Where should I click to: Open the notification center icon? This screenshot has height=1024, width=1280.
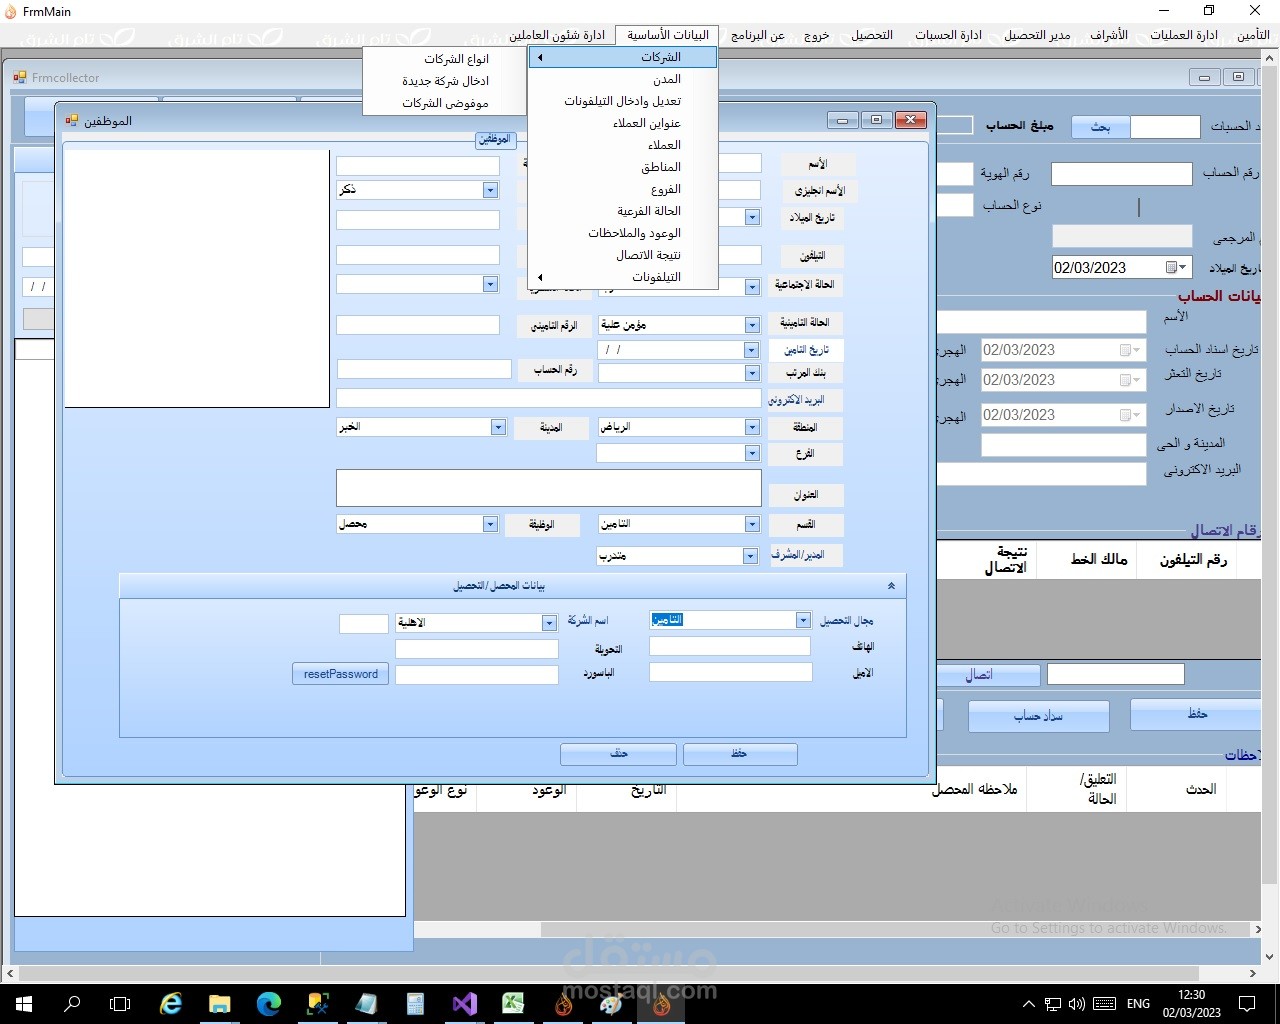[x=1247, y=1003]
